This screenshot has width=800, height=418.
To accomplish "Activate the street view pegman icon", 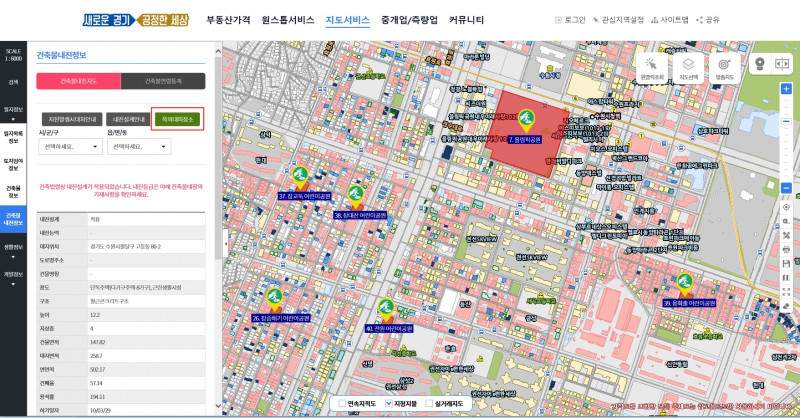I will pyautogui.click(x=760, y=64).
